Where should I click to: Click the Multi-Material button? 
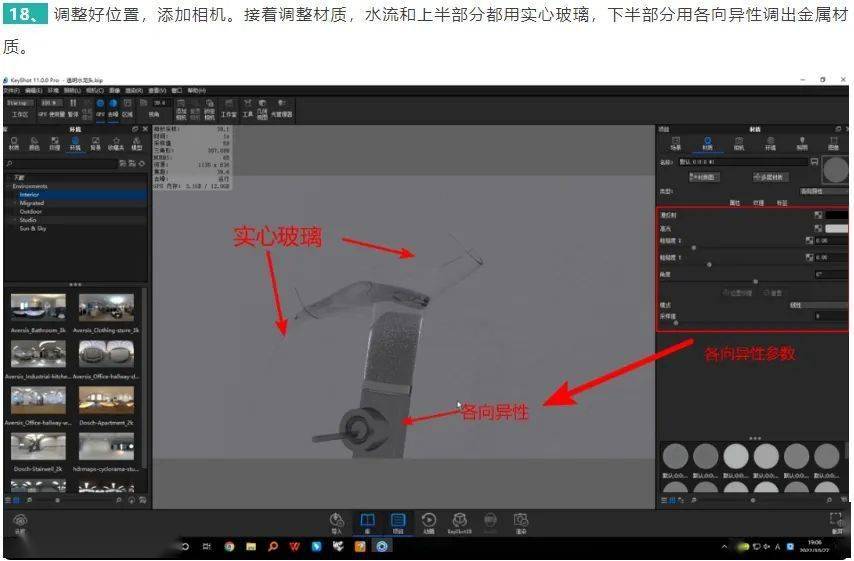click(x=771, y=177)
